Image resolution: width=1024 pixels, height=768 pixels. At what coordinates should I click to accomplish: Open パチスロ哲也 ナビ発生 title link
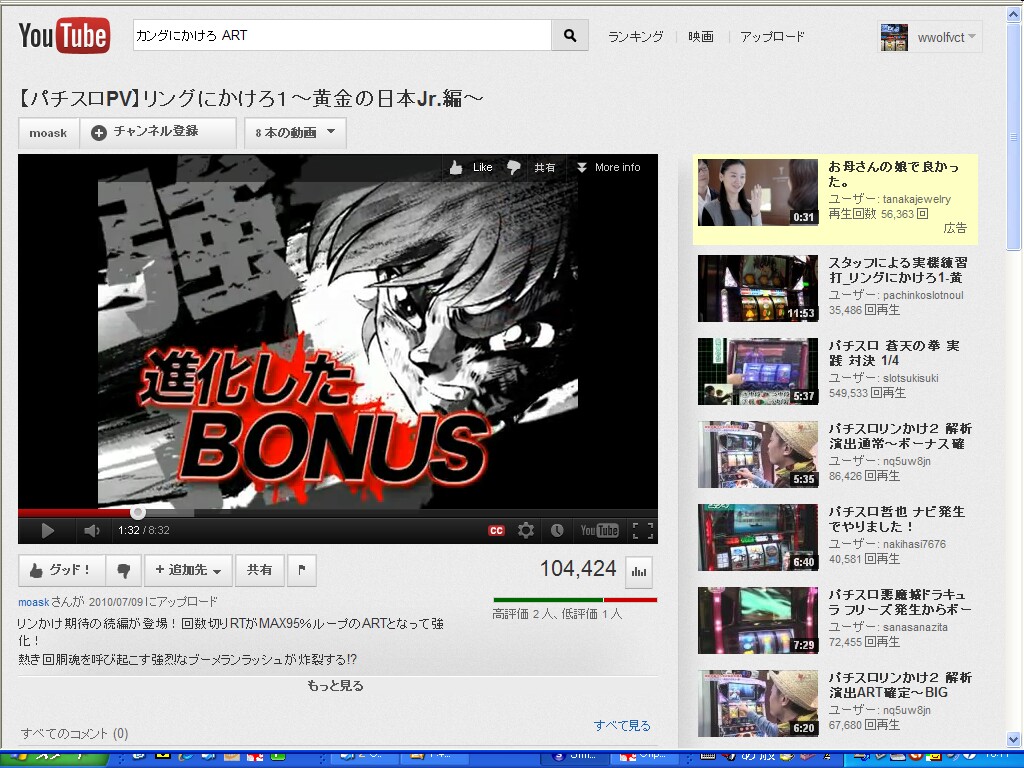(897, 519)
